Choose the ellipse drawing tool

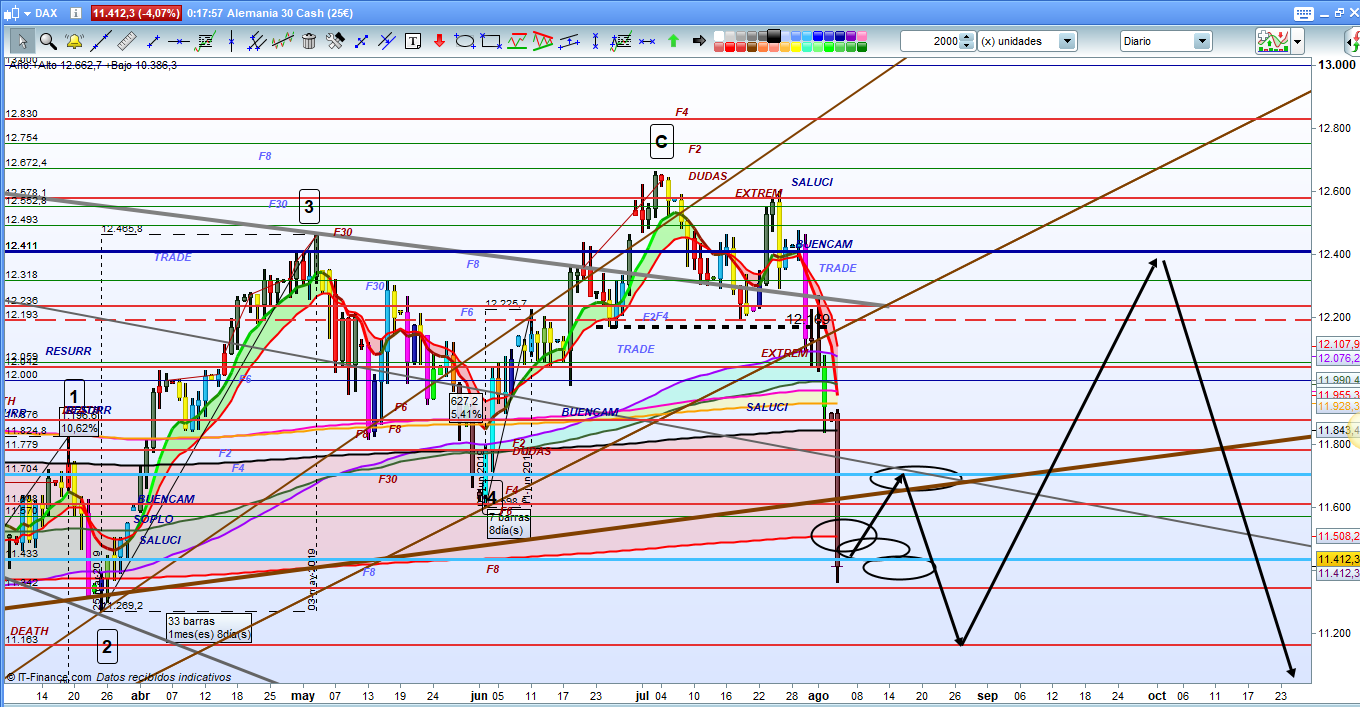pyautogui.click(x=465, y=41)
